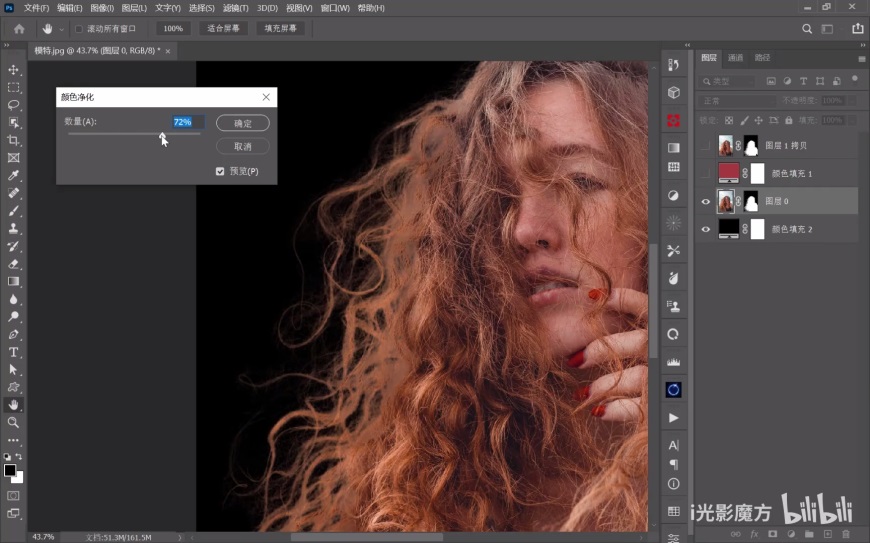
Task: Select the Eyedropper tool
Action: pos(13,176)
